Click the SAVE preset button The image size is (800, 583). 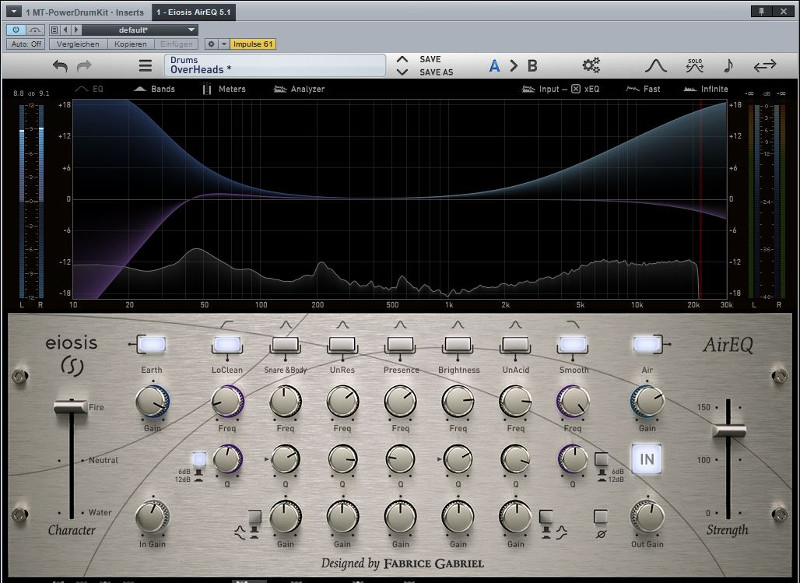point(430,59)
